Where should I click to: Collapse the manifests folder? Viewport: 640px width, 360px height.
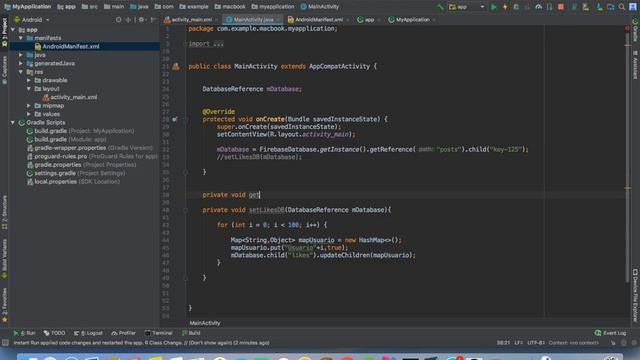pyautogui.click(x=21, y=38)
